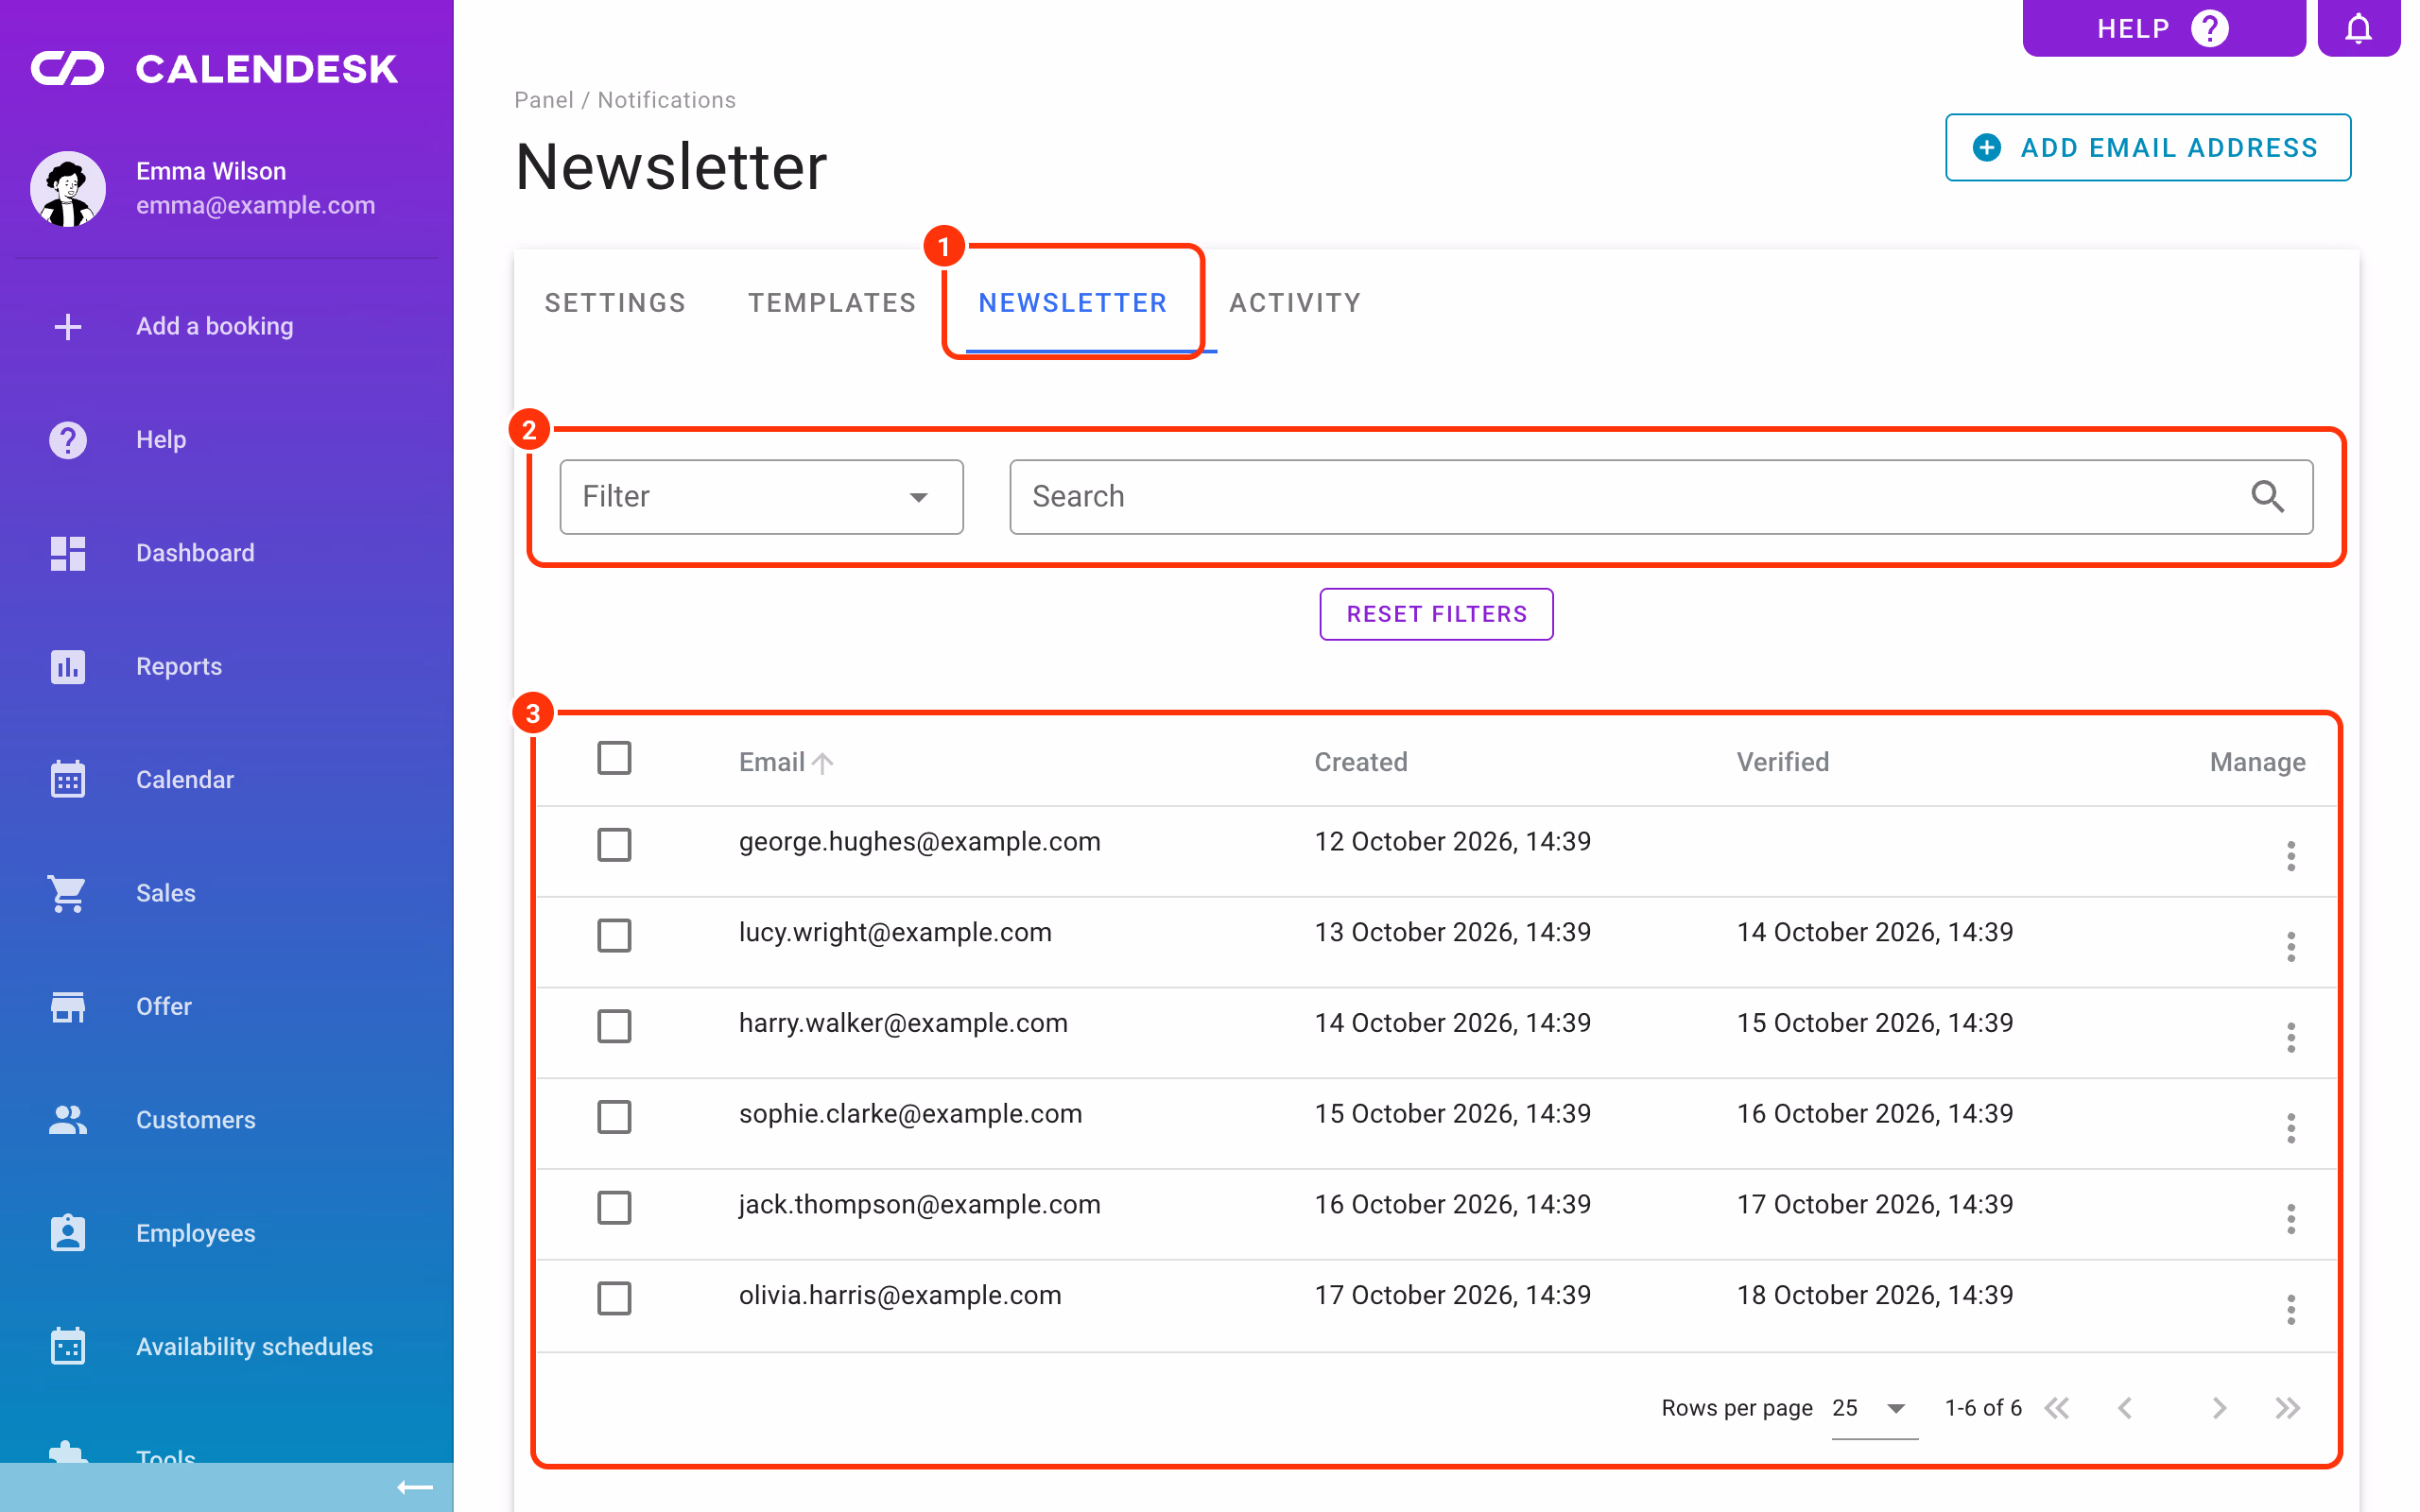Focus the Search input field
The image size is (2420, 1512).
pos(1660,497)
